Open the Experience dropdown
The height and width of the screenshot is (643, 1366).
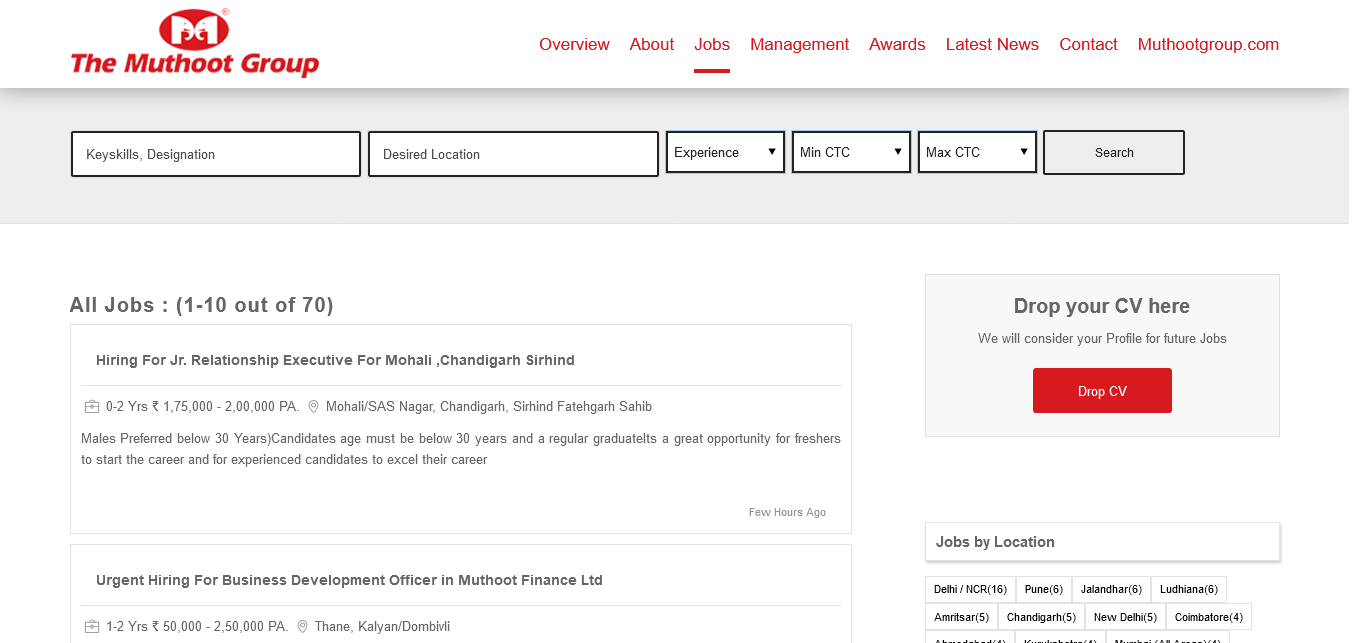pyautogui.click(x=725, y=153)
